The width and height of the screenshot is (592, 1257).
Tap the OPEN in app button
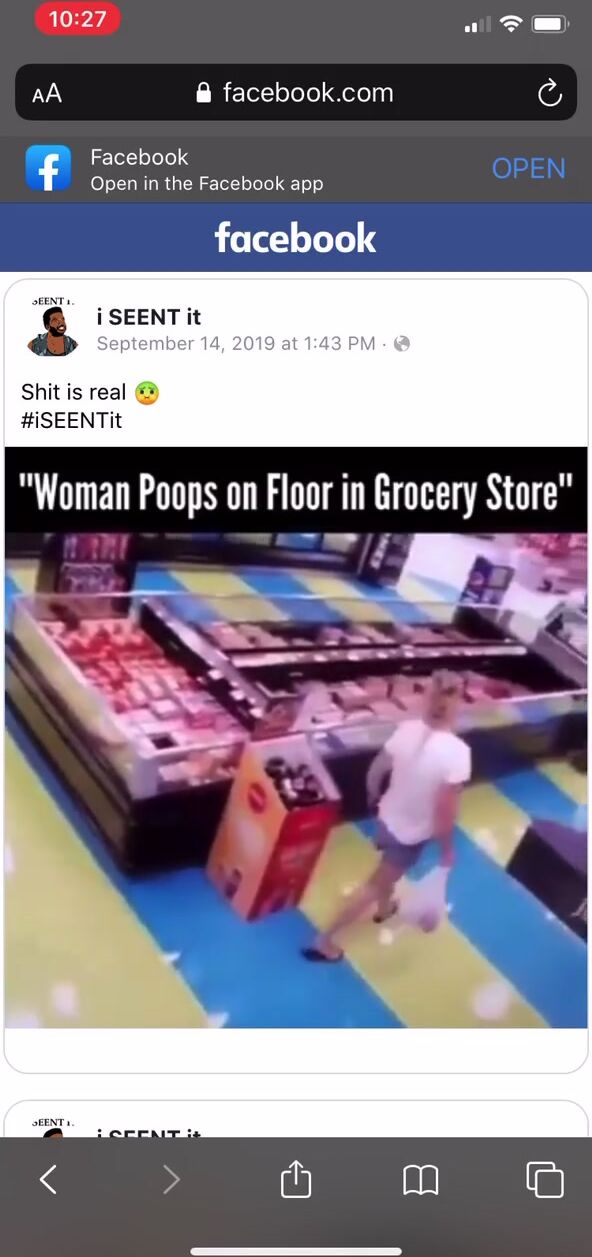tap(528, 169)
